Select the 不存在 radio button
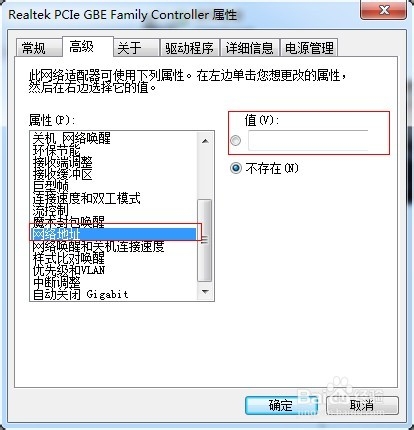The width and height of the screenshot is (414, 430). [x=236, y=168]
